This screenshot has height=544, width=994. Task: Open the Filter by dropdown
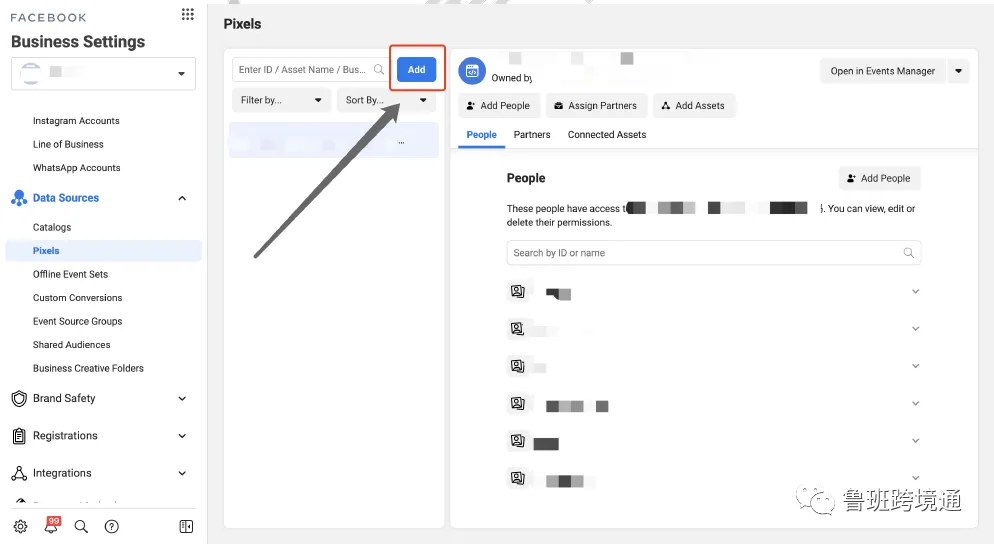[281, 100]
